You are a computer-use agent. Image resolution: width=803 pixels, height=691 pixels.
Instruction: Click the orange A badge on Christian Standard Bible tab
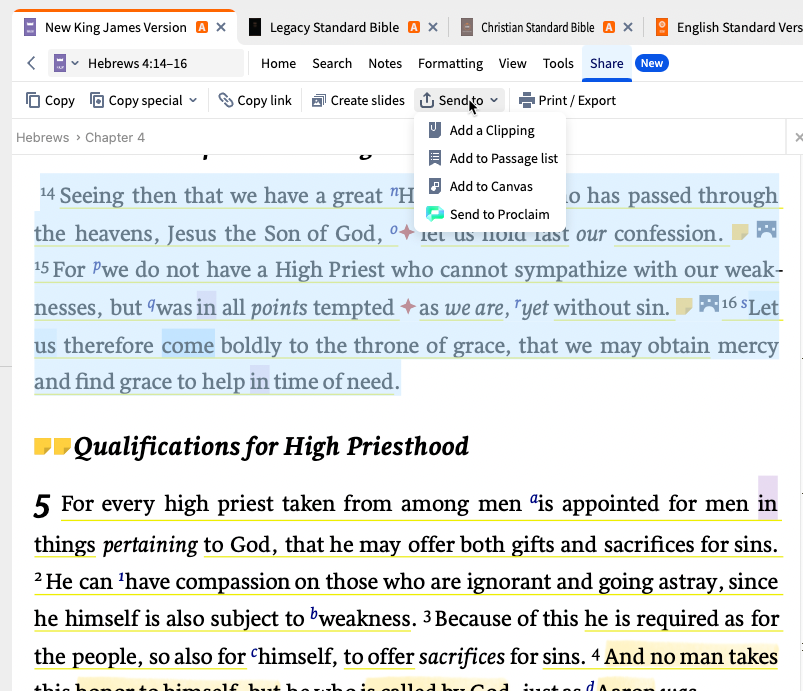609,27
